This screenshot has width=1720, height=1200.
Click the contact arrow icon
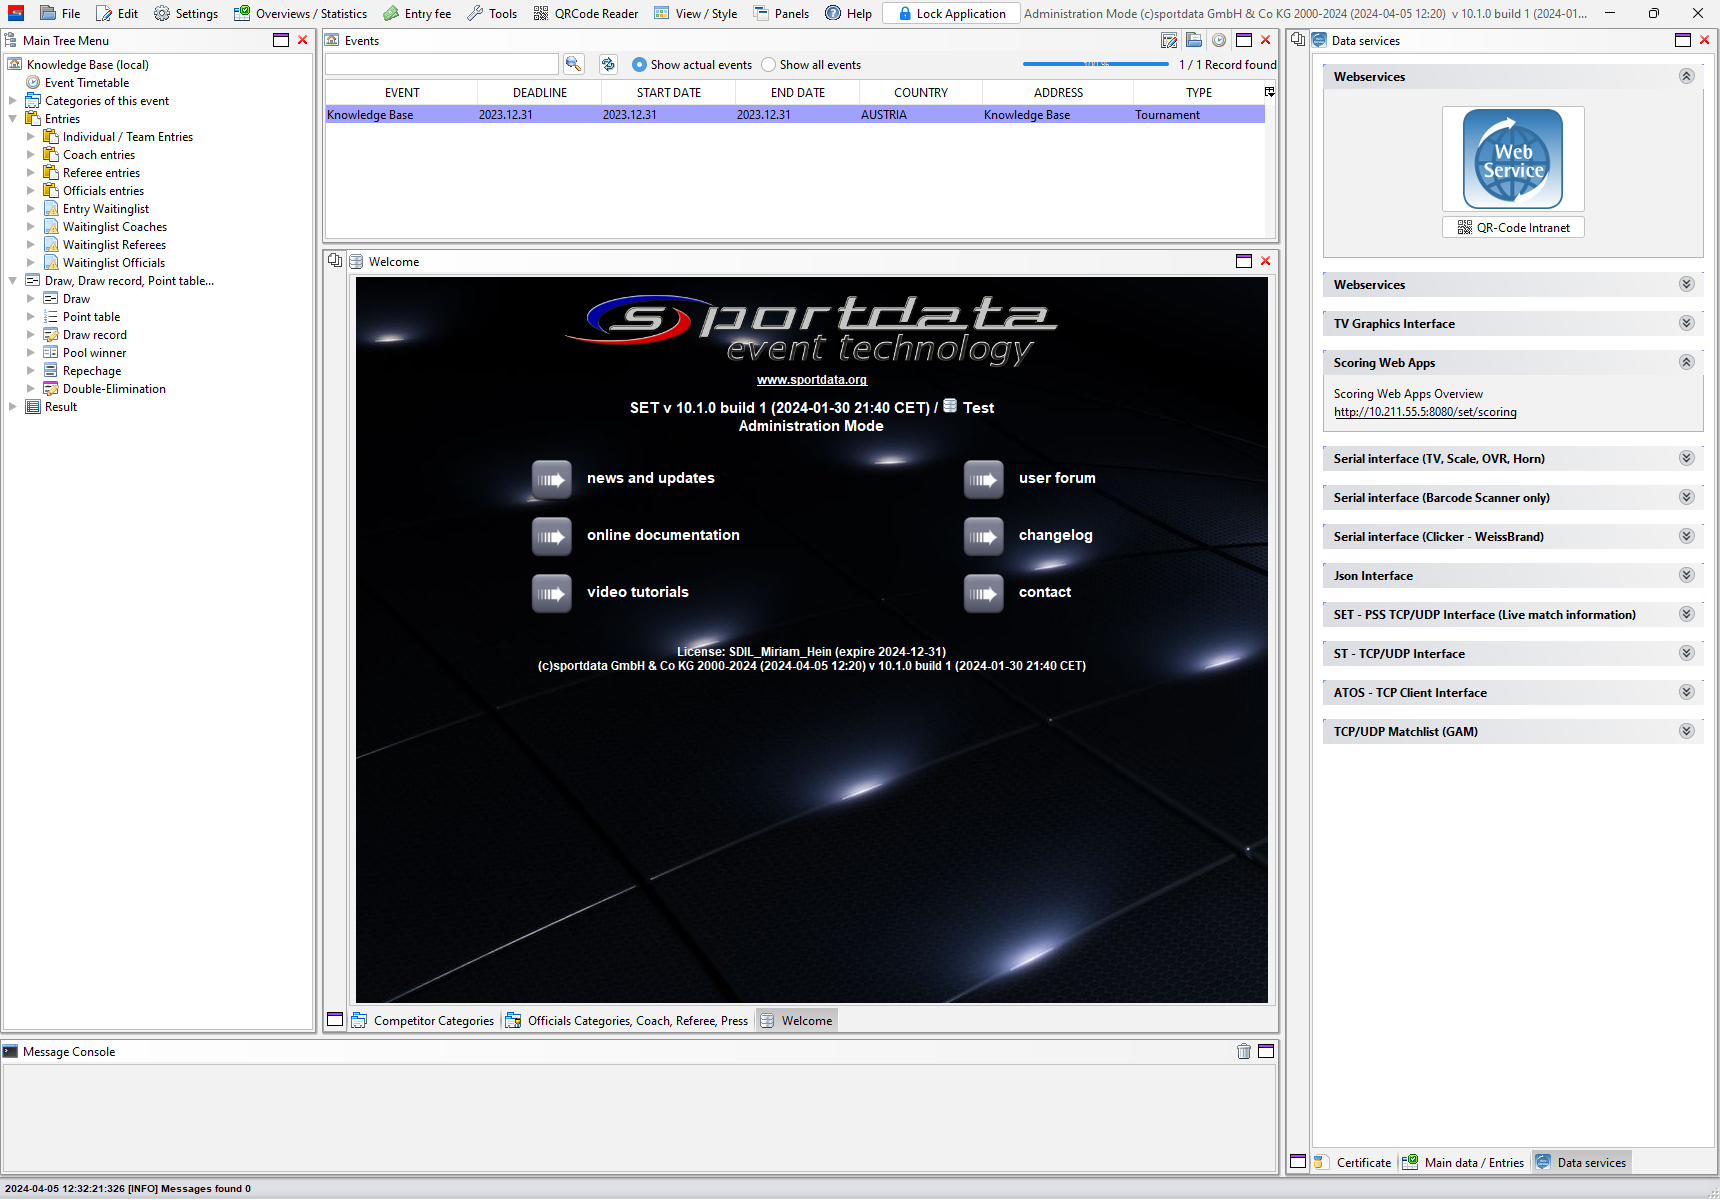(984, 593)
